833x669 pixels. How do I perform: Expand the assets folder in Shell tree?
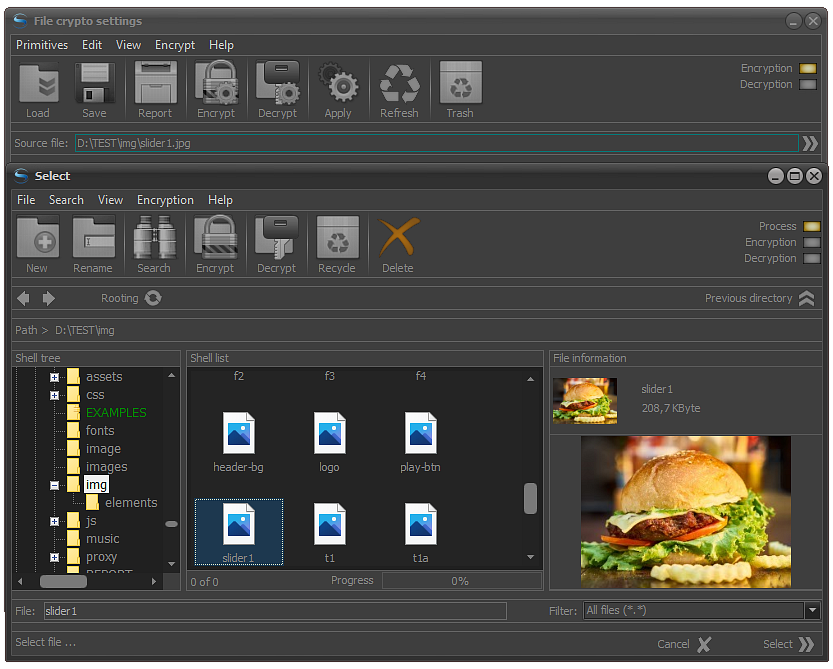point(54,377)
